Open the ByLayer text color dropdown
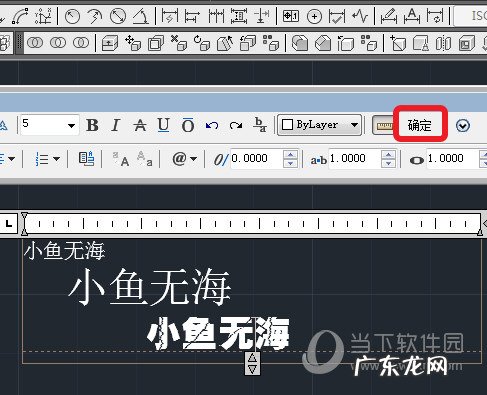 tap(320, 125)
